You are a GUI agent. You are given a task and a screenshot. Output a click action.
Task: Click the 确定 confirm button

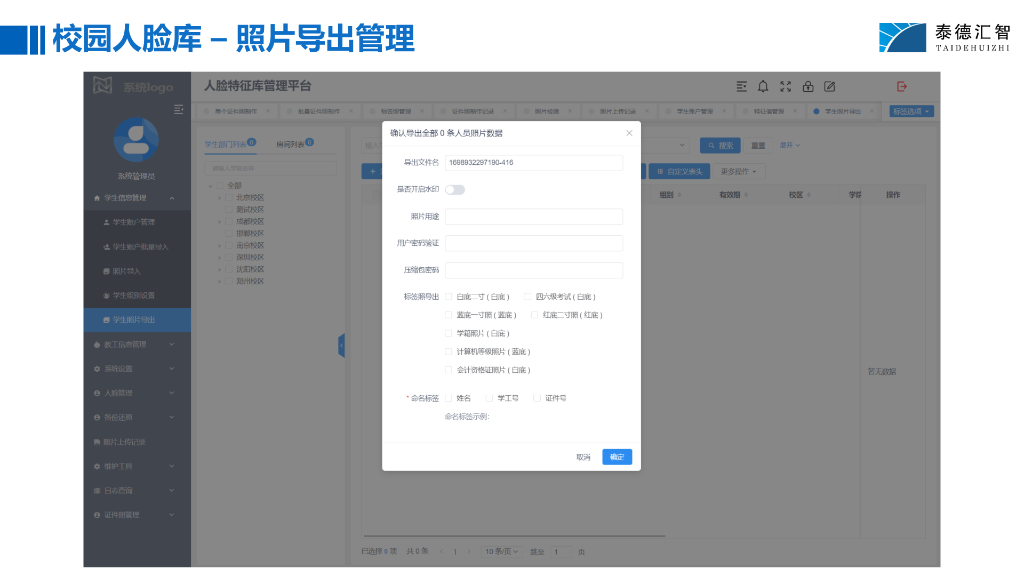[616, 456]
